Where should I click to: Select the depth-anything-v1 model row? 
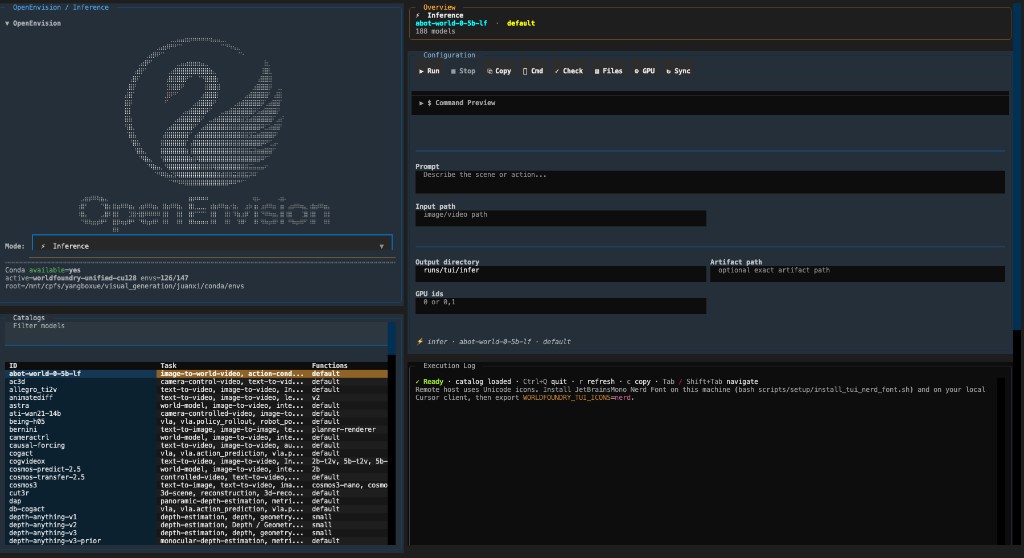(x=196, y=517)
